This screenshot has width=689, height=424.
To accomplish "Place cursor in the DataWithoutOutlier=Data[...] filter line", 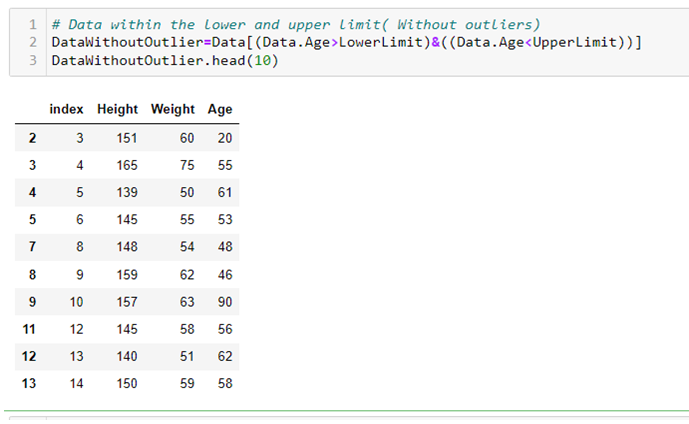I will (x=347, y=42).
